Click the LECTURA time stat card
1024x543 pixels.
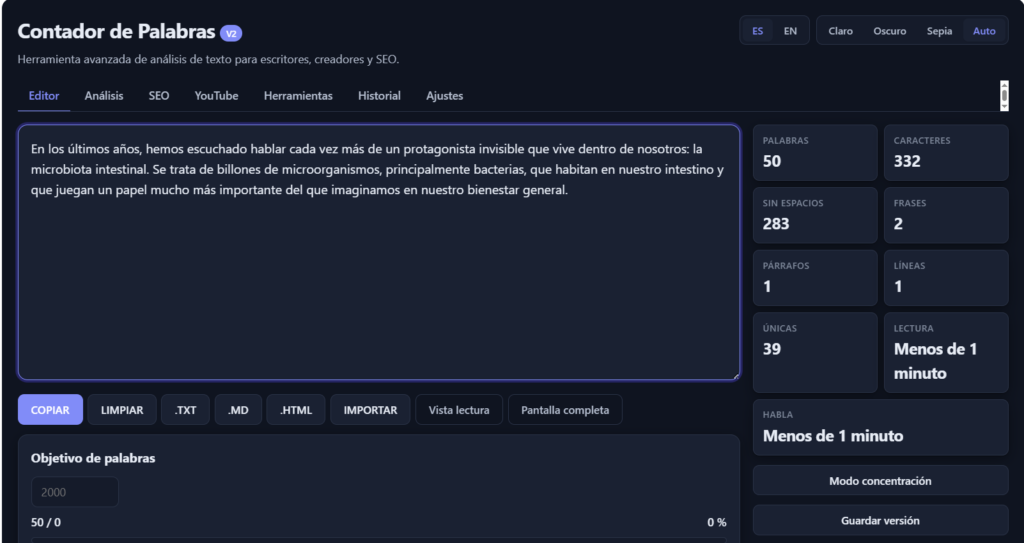pyautogui.click(x=946, y=352)
